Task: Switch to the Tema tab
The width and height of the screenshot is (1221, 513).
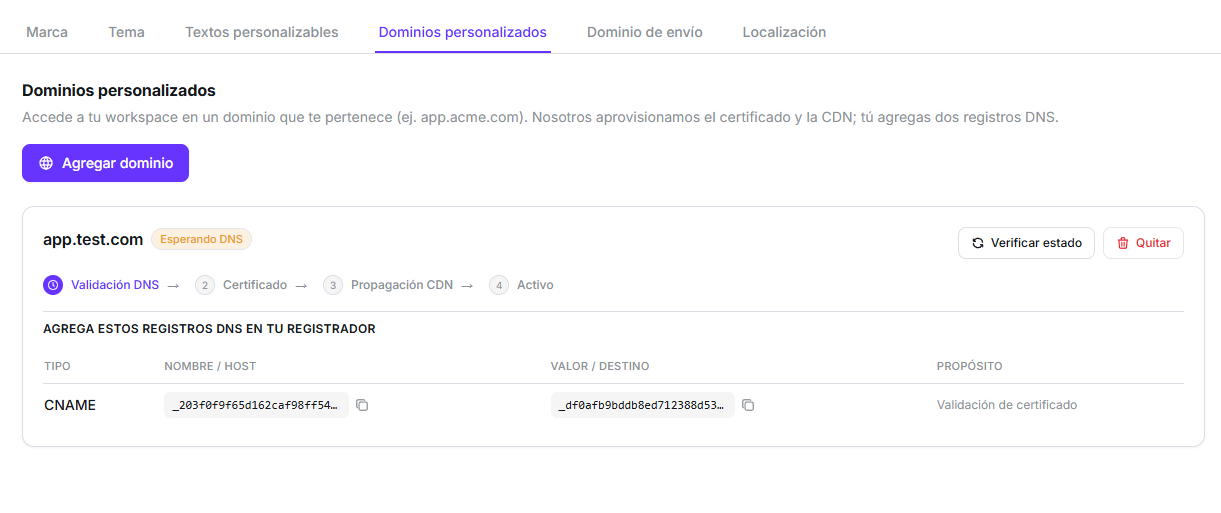Action: pyautogui.click(x=126, y=32)
